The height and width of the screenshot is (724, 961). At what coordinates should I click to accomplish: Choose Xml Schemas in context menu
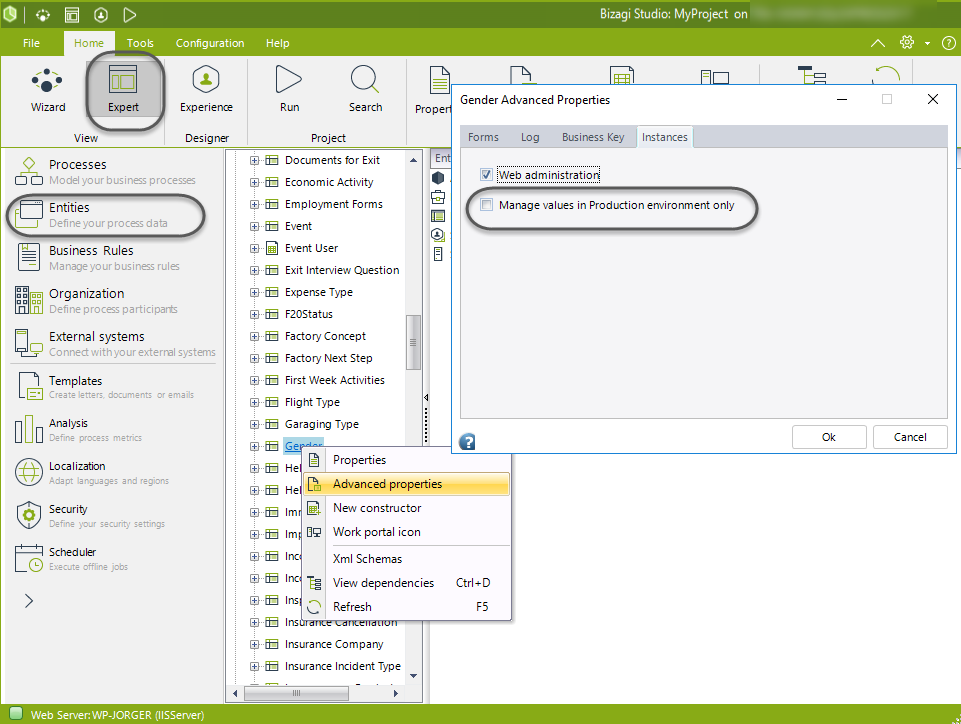pyautogui.click(x=407, y=558)
